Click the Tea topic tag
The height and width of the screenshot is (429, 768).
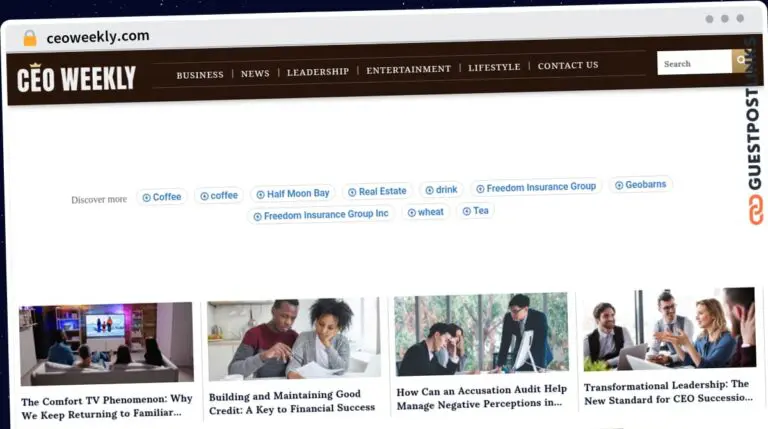click(476, 211)
